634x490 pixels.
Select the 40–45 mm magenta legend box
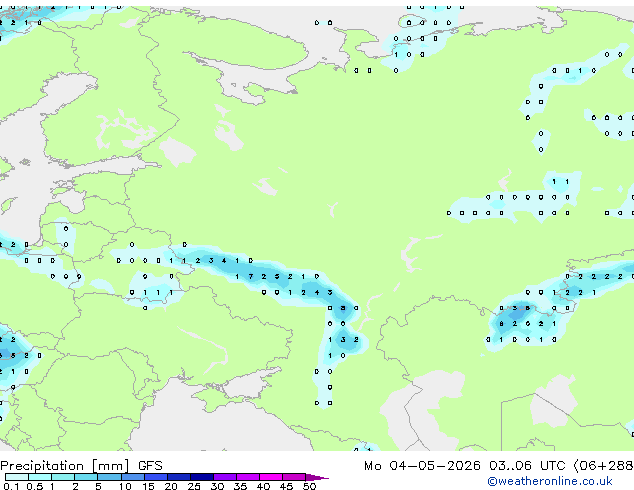tap(271, 477)
